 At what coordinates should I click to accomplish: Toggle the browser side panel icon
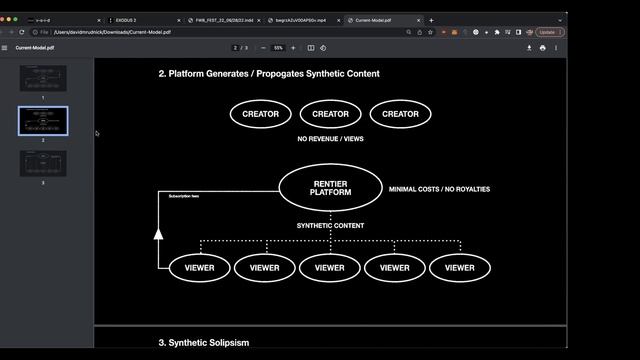518,32
